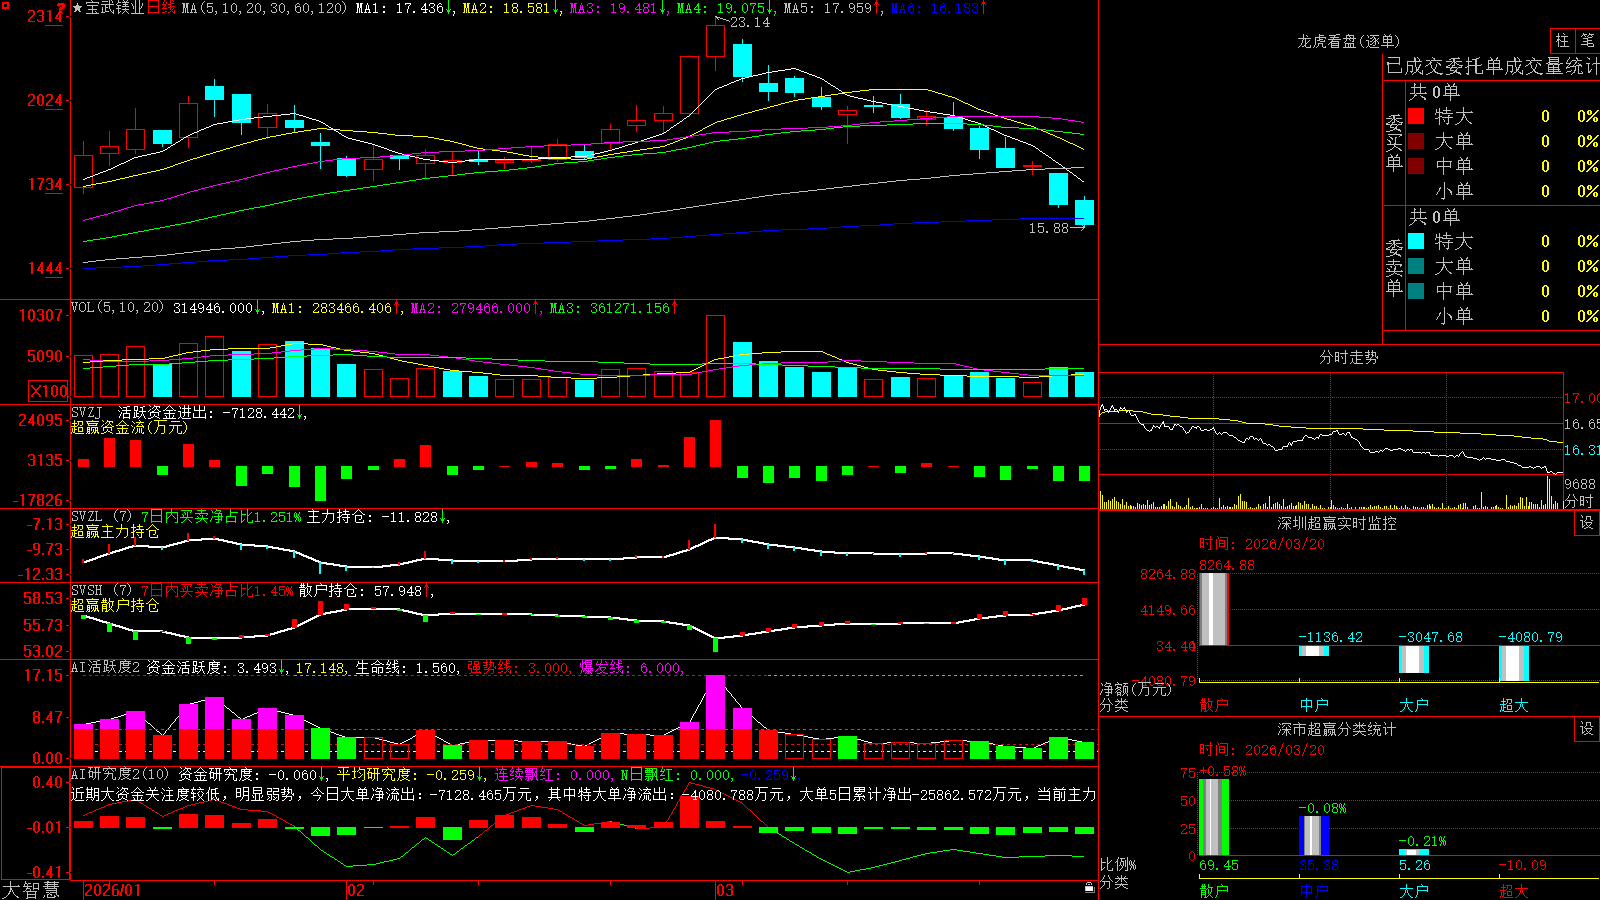Viewport: 1600px width, 900px height.
Task: Click the 深市超赢分类统计 panel title
Action: point(1337,729)
